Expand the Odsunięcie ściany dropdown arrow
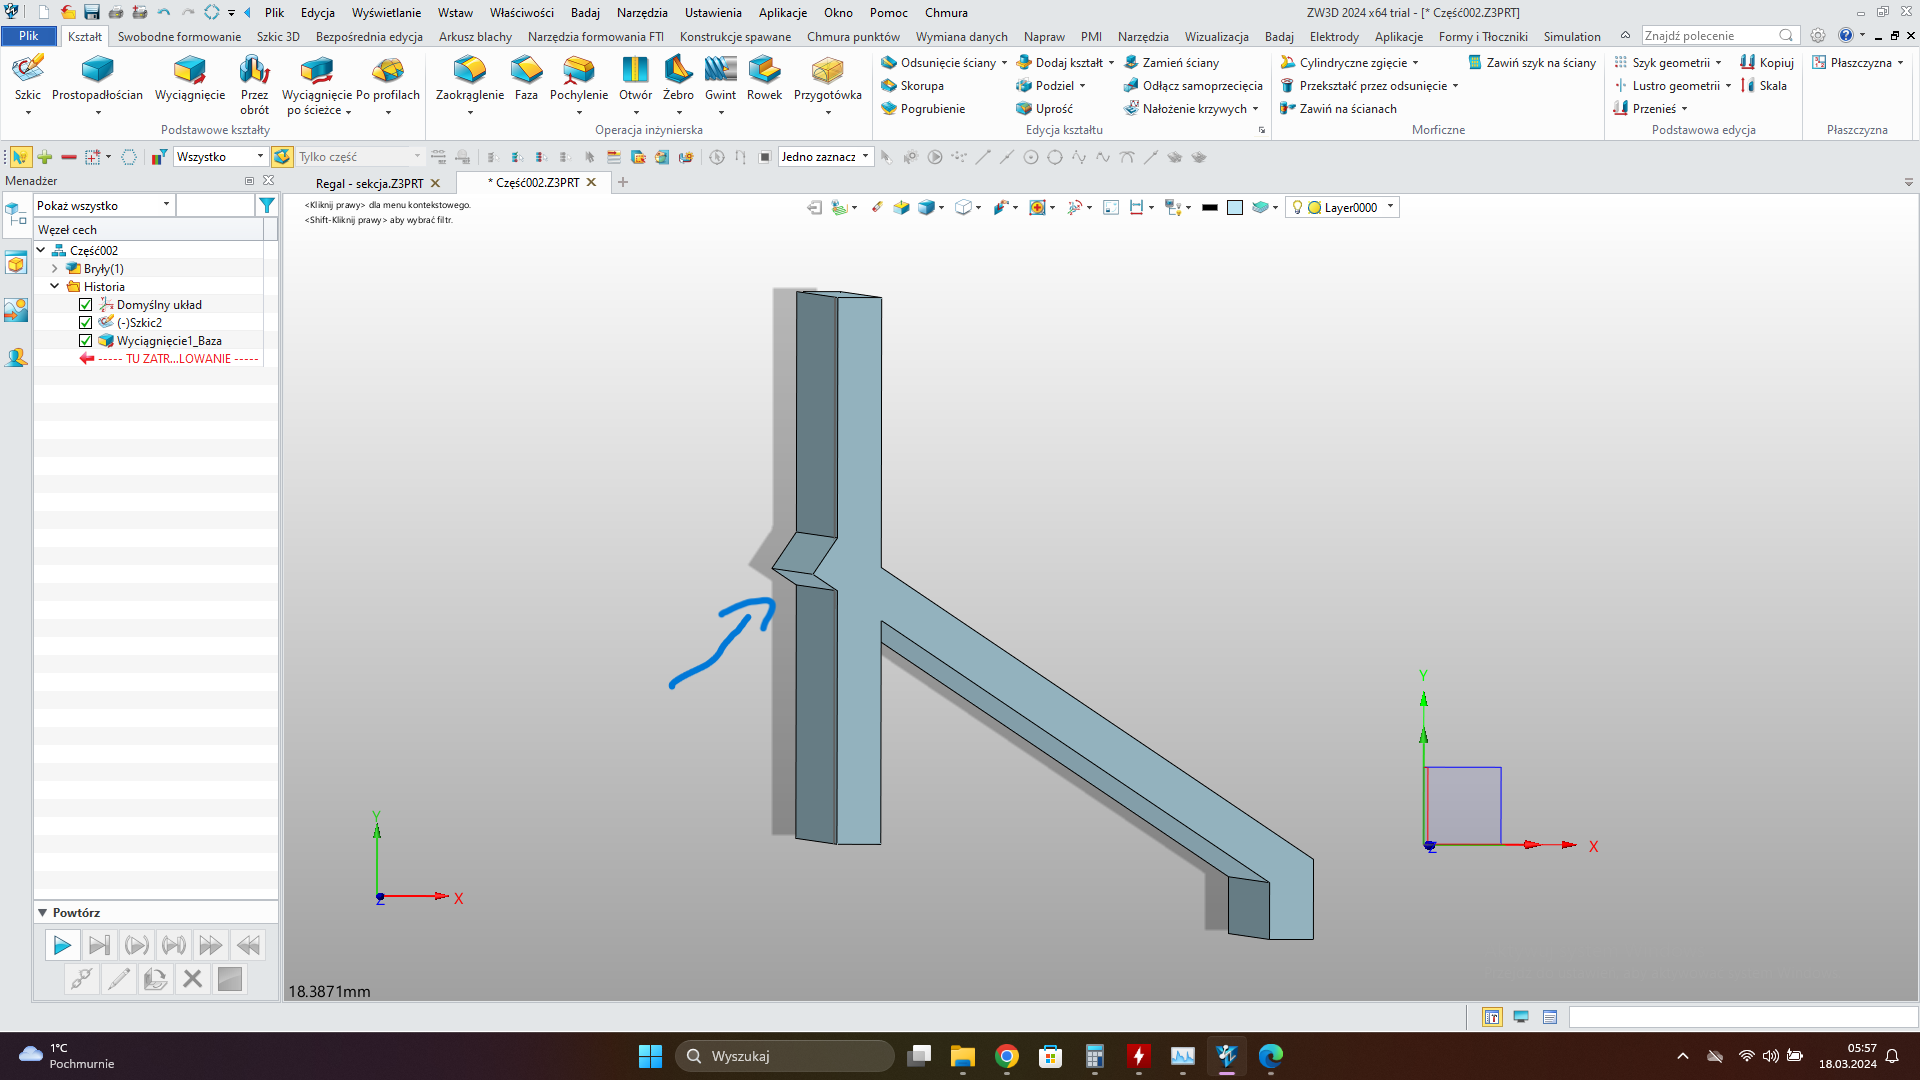This screenshot has width=1920, height=1080. click(x=1004, y=63)
